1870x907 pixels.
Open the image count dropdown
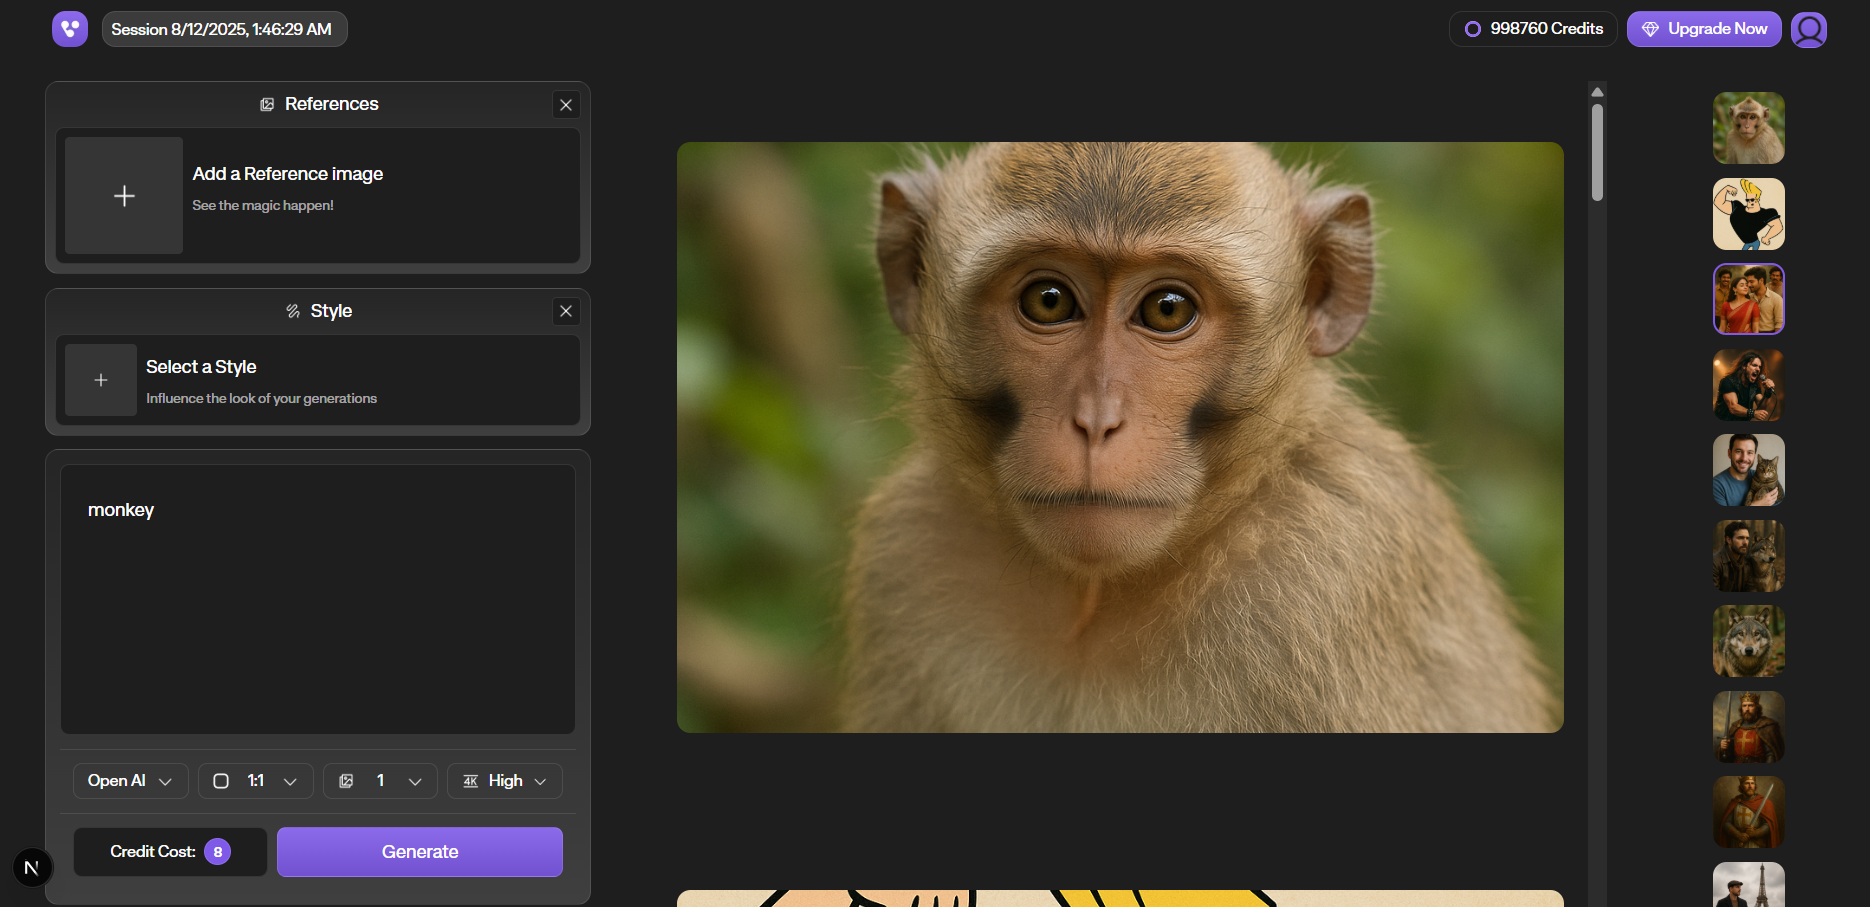380,781
